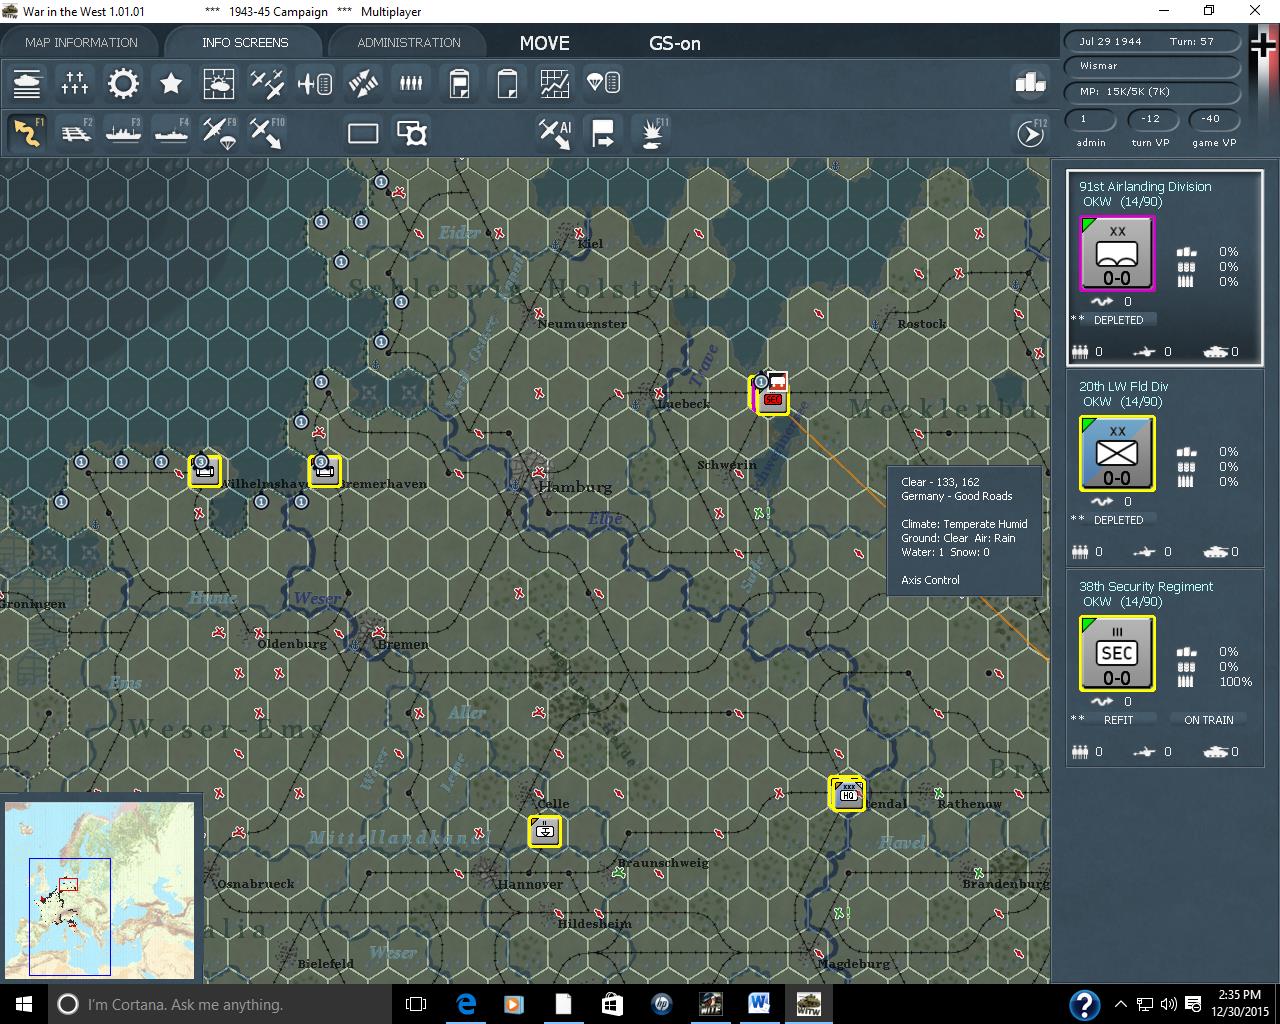Select the unit at Wilhelmshaven
This screenshot has height=1024, width=1280.
(x=204, y=471)
